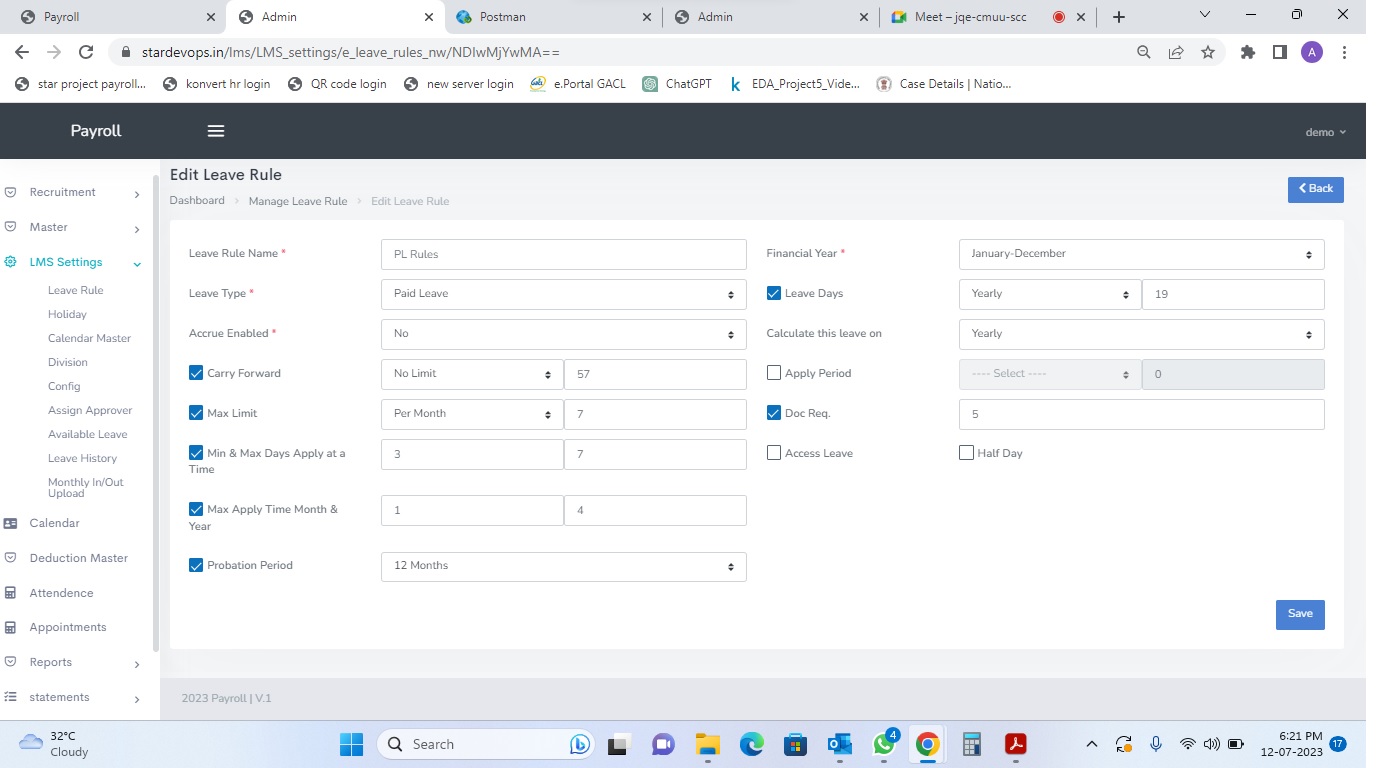Image resolution: width=1376 pixels, height=768 pixels.
Task: Click the LMS Settings gear icon
Action: click(11, 262)
